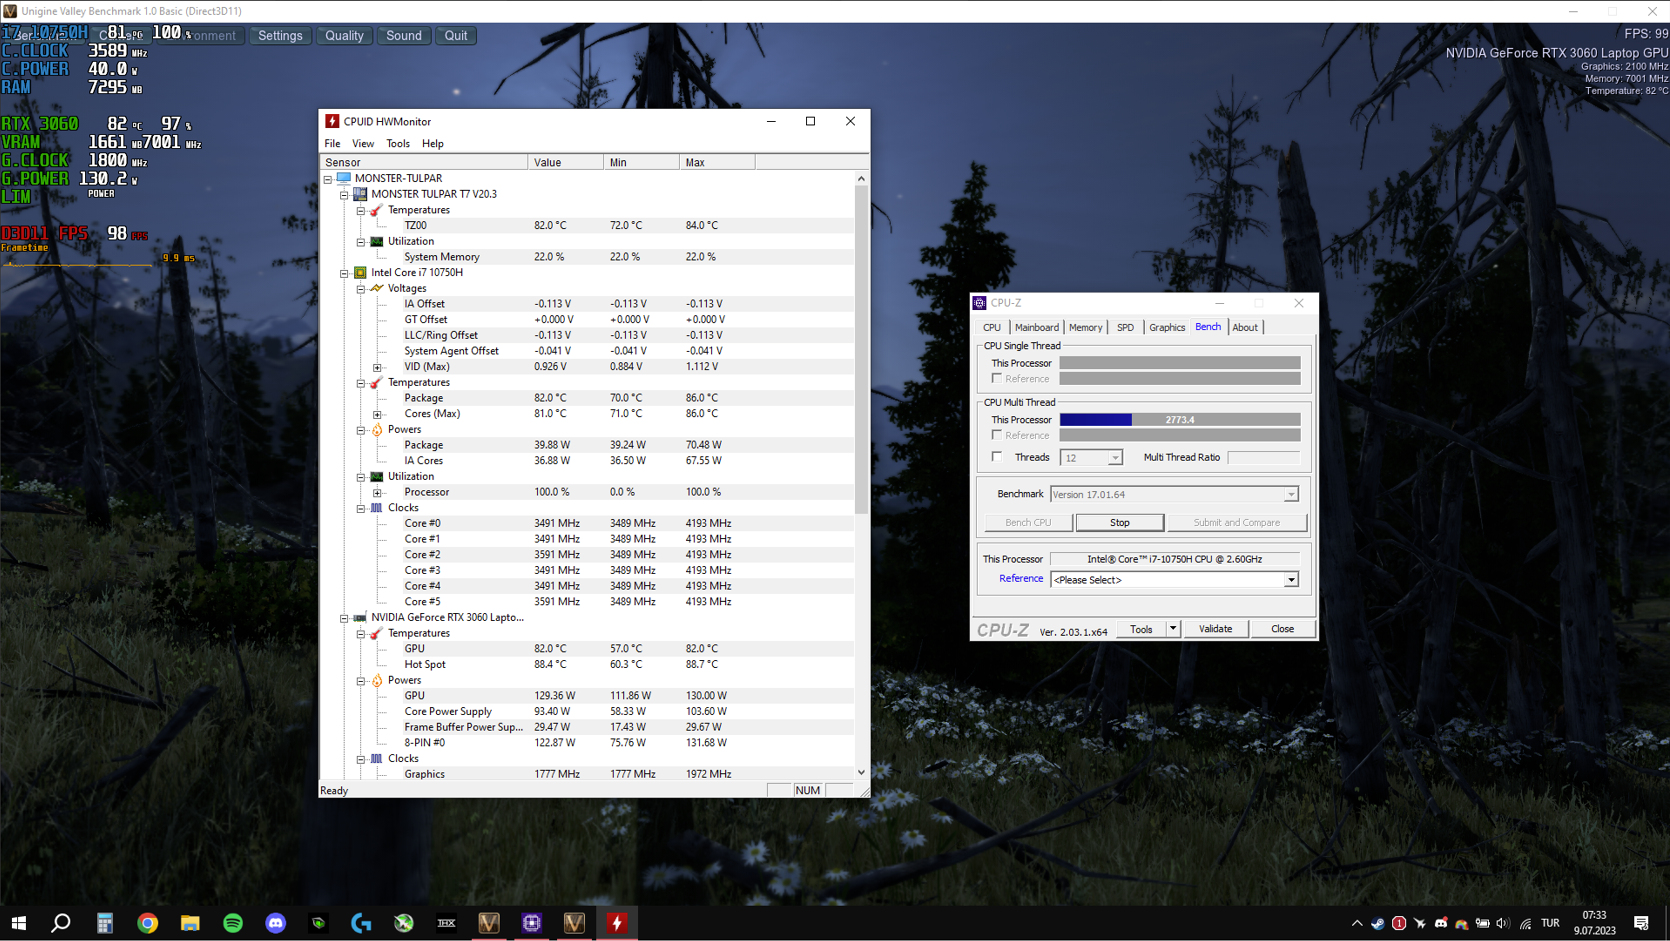
Task: Click the computer icon beside MONSTER-TULPAR
Action: [344, 178]
